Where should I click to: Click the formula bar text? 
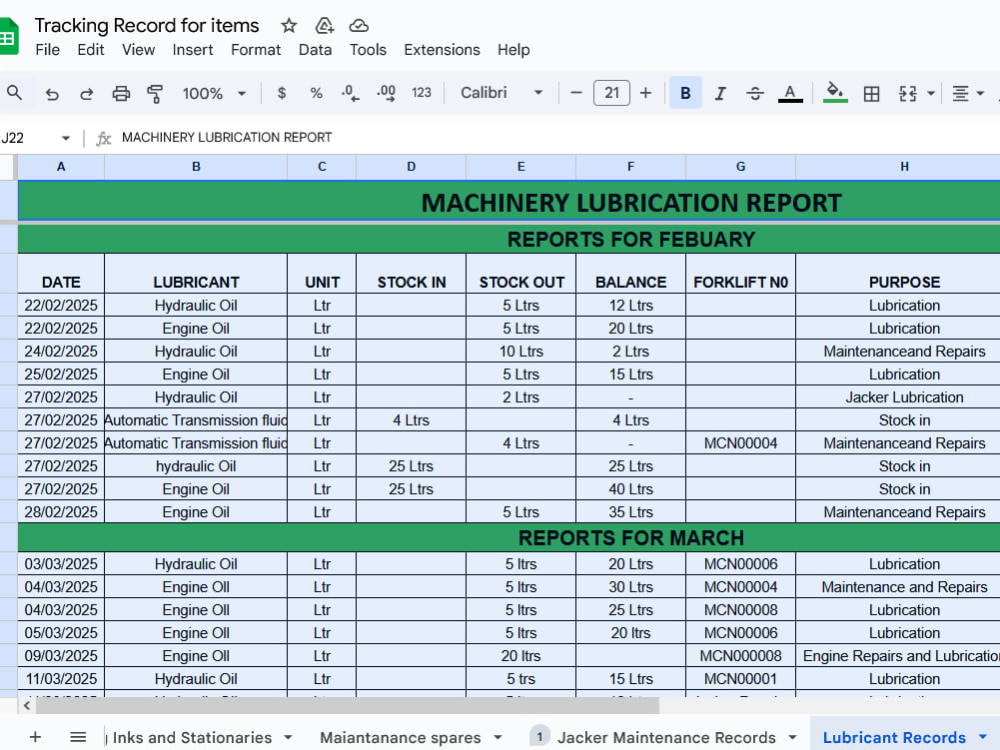pyautogui.click(x=227, y=138)
